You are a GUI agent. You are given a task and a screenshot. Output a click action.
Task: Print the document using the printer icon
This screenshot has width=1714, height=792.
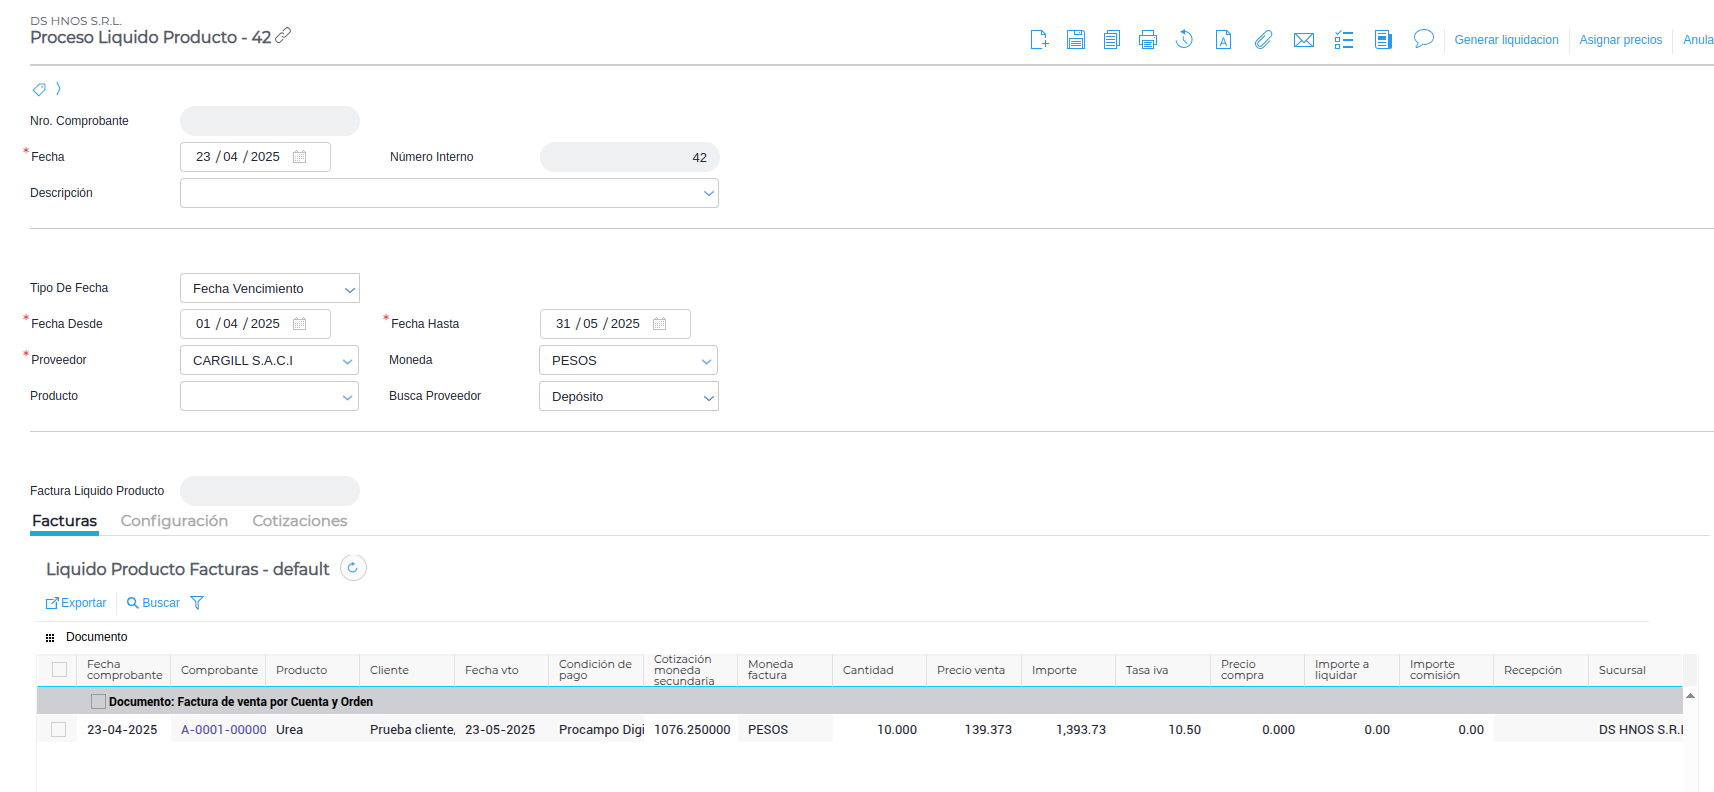pos(1147,40)
